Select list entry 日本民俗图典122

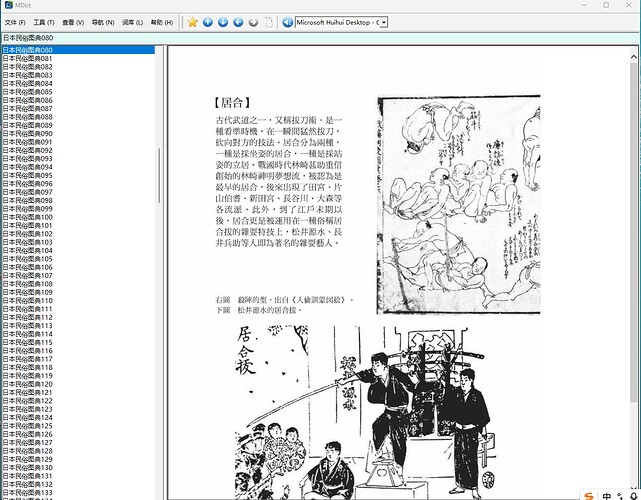78,401
